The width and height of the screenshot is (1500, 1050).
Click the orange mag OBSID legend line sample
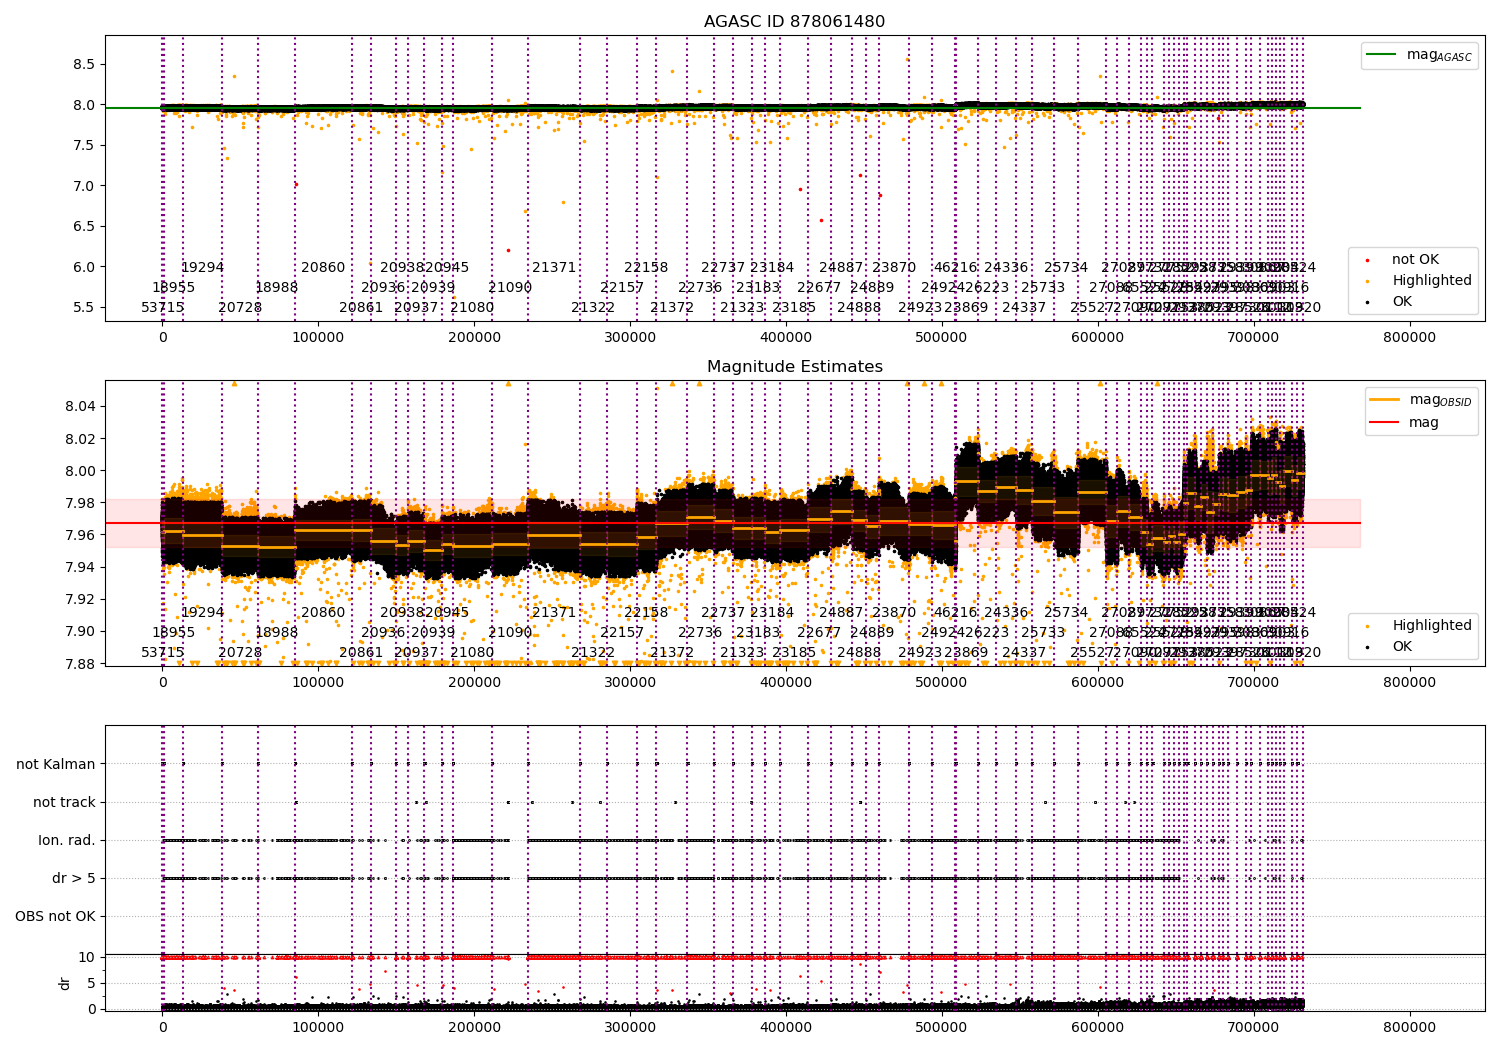[1386, 400]
